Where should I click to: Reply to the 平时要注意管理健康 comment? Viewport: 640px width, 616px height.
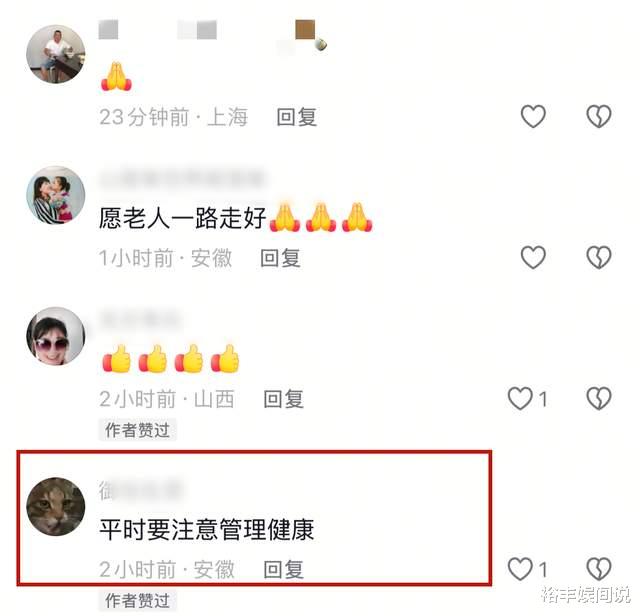pyautogui.click(x=283, y=569)
